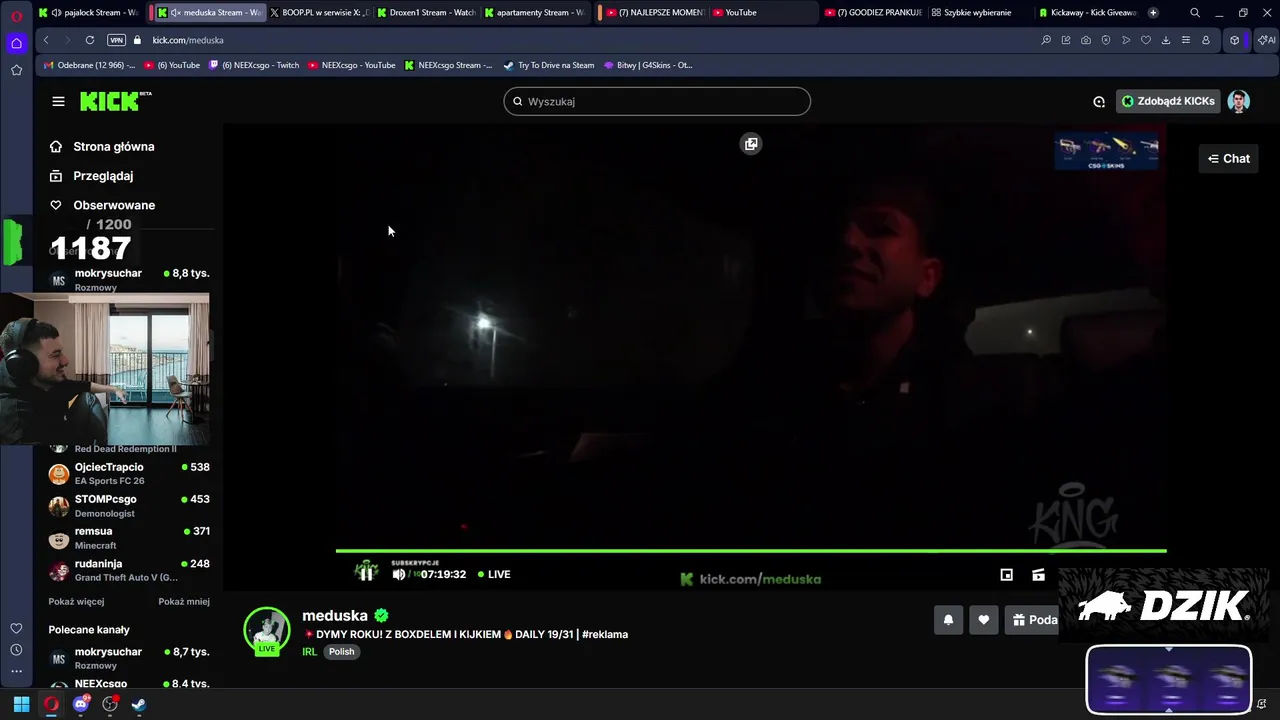Switch to Droxen1 Stream tab

427,13
